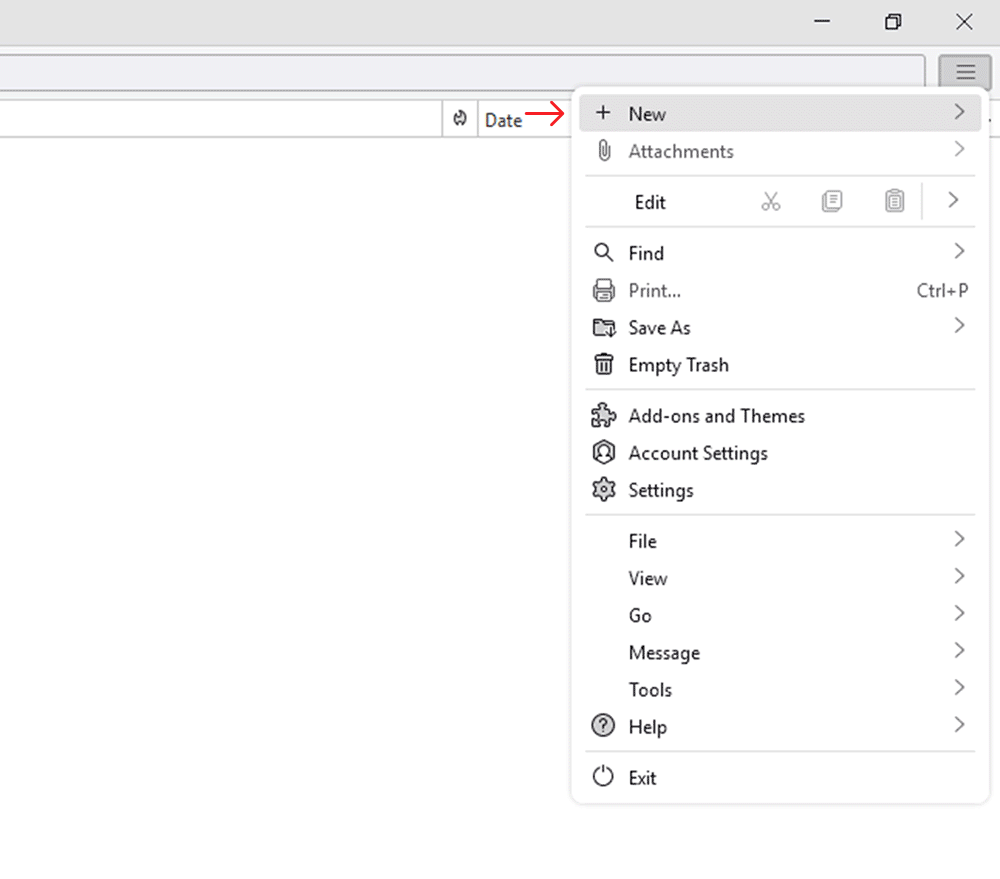The height and width of the screenshot is (879, 1000).
Task: Expand the New submenu chevron
Action: (958, 112)
